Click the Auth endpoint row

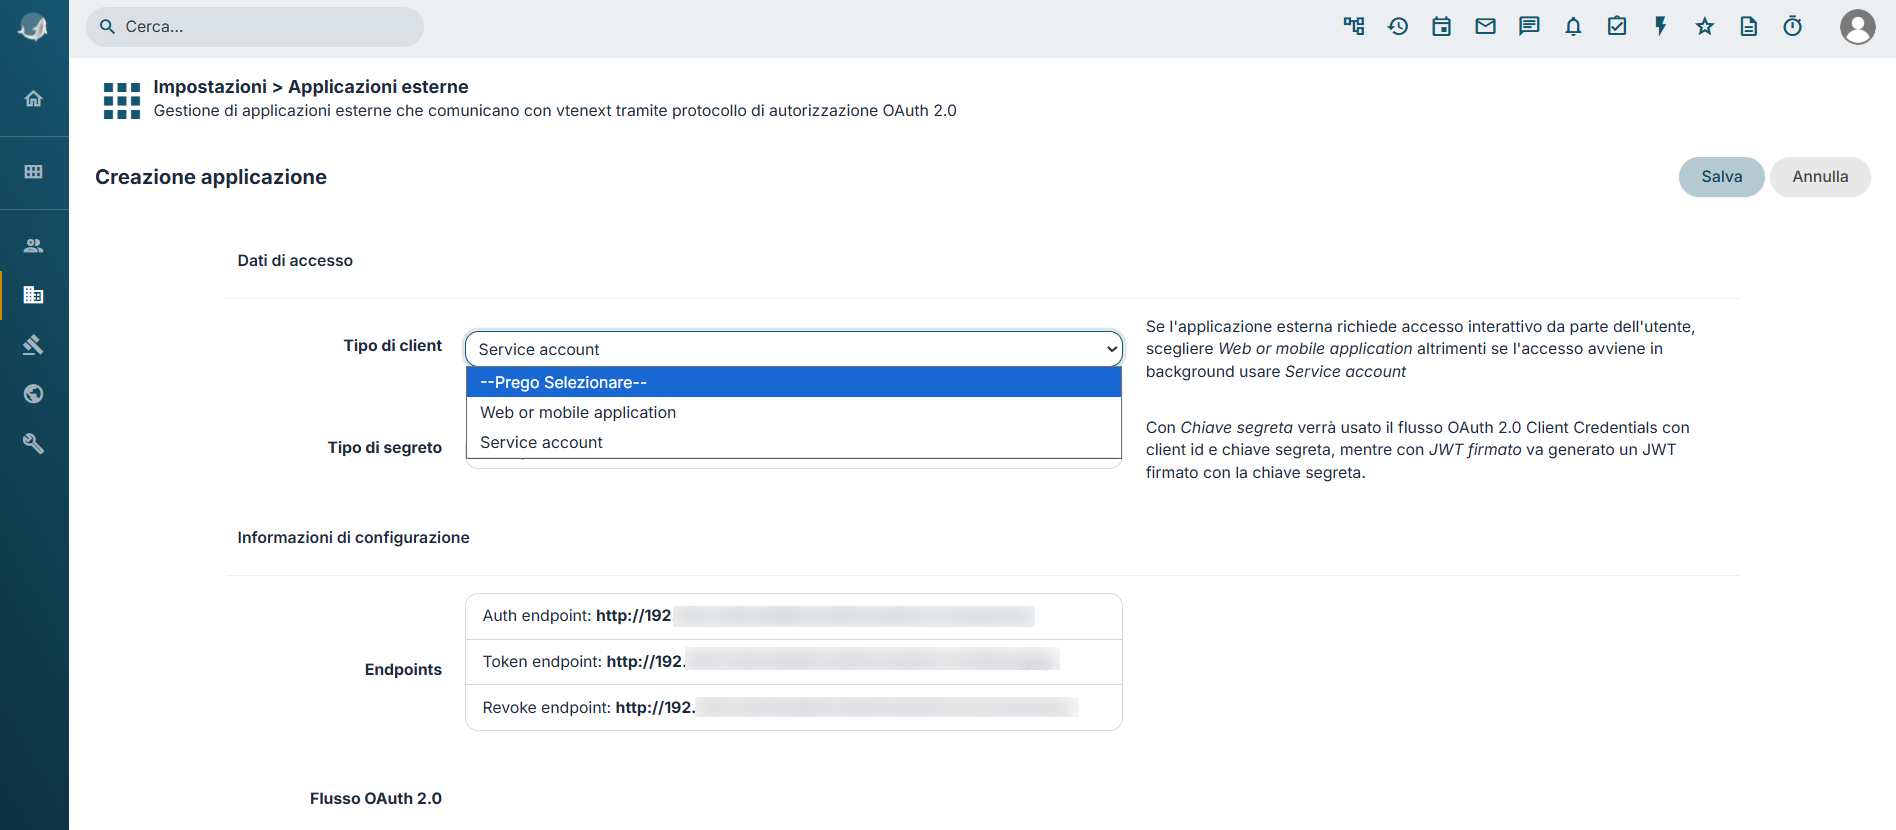pos(794,616)
